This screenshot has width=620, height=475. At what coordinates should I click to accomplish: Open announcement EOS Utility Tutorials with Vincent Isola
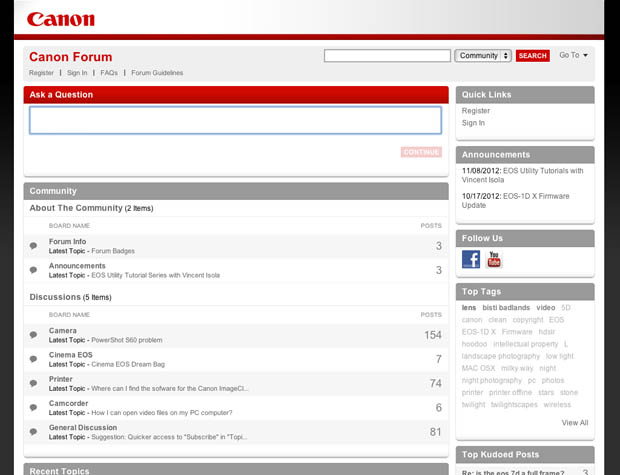coord(522,175)
